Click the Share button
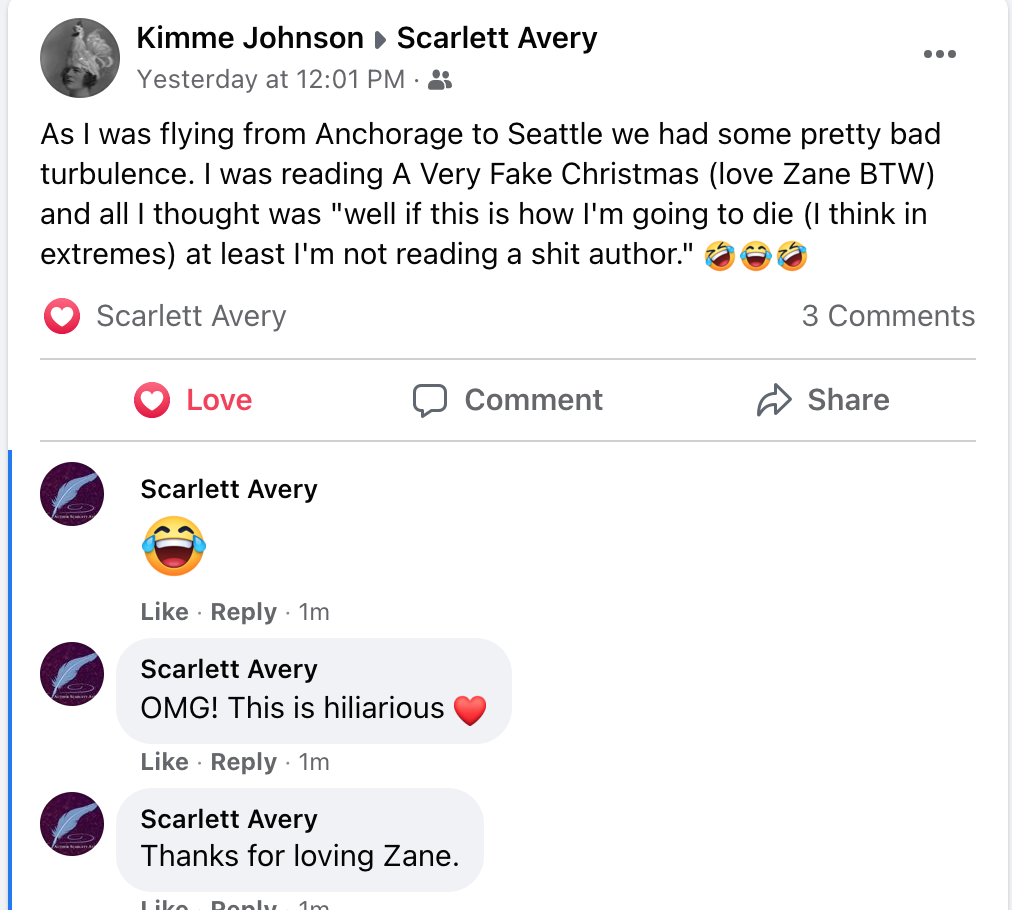1012x910 pixels. [x=823, y=400]
